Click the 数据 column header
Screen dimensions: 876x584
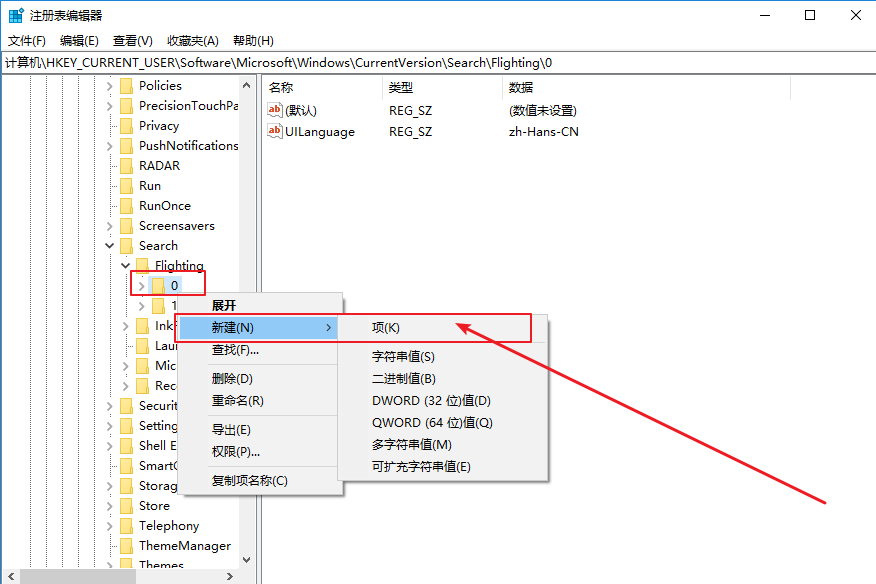(521, 88)
